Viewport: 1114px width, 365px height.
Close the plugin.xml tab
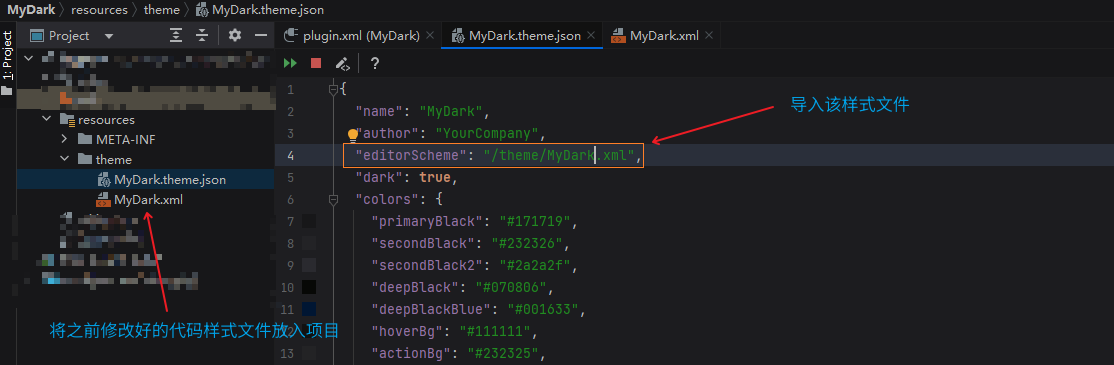pos(430,36)
